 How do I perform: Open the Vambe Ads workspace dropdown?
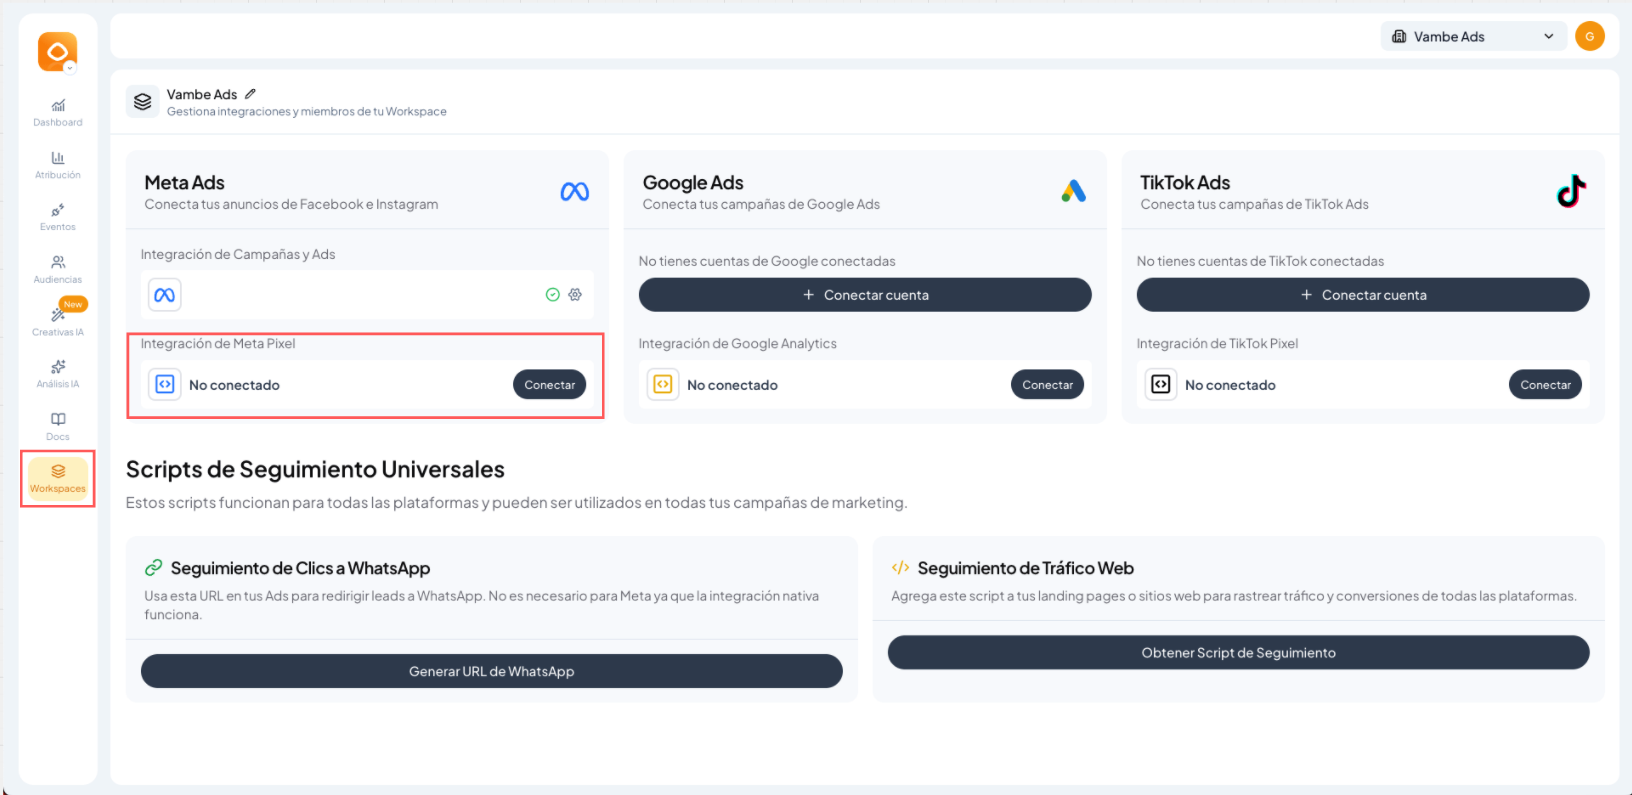(x=1472, y=37)
